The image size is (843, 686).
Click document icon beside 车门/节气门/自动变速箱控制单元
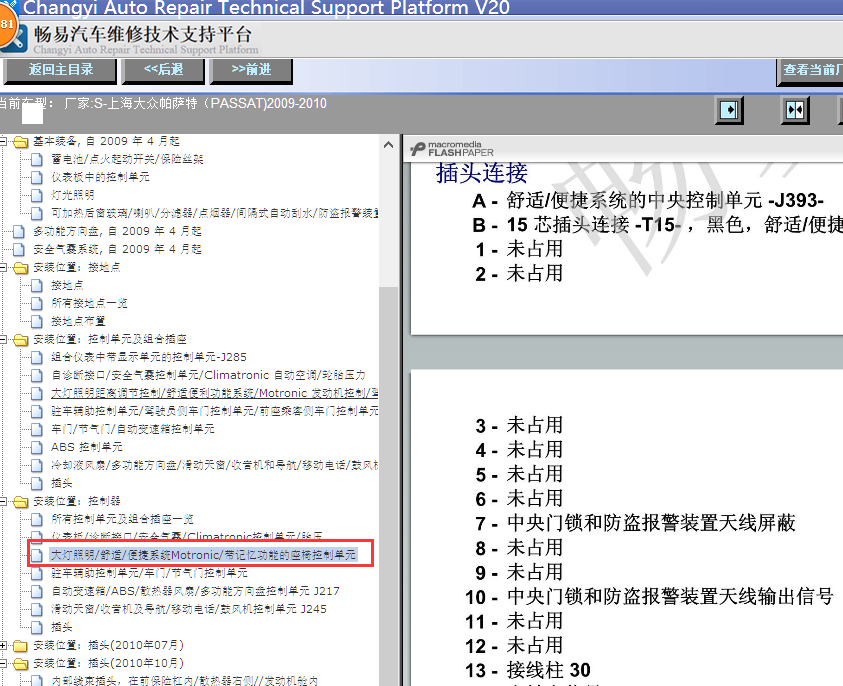37,429
